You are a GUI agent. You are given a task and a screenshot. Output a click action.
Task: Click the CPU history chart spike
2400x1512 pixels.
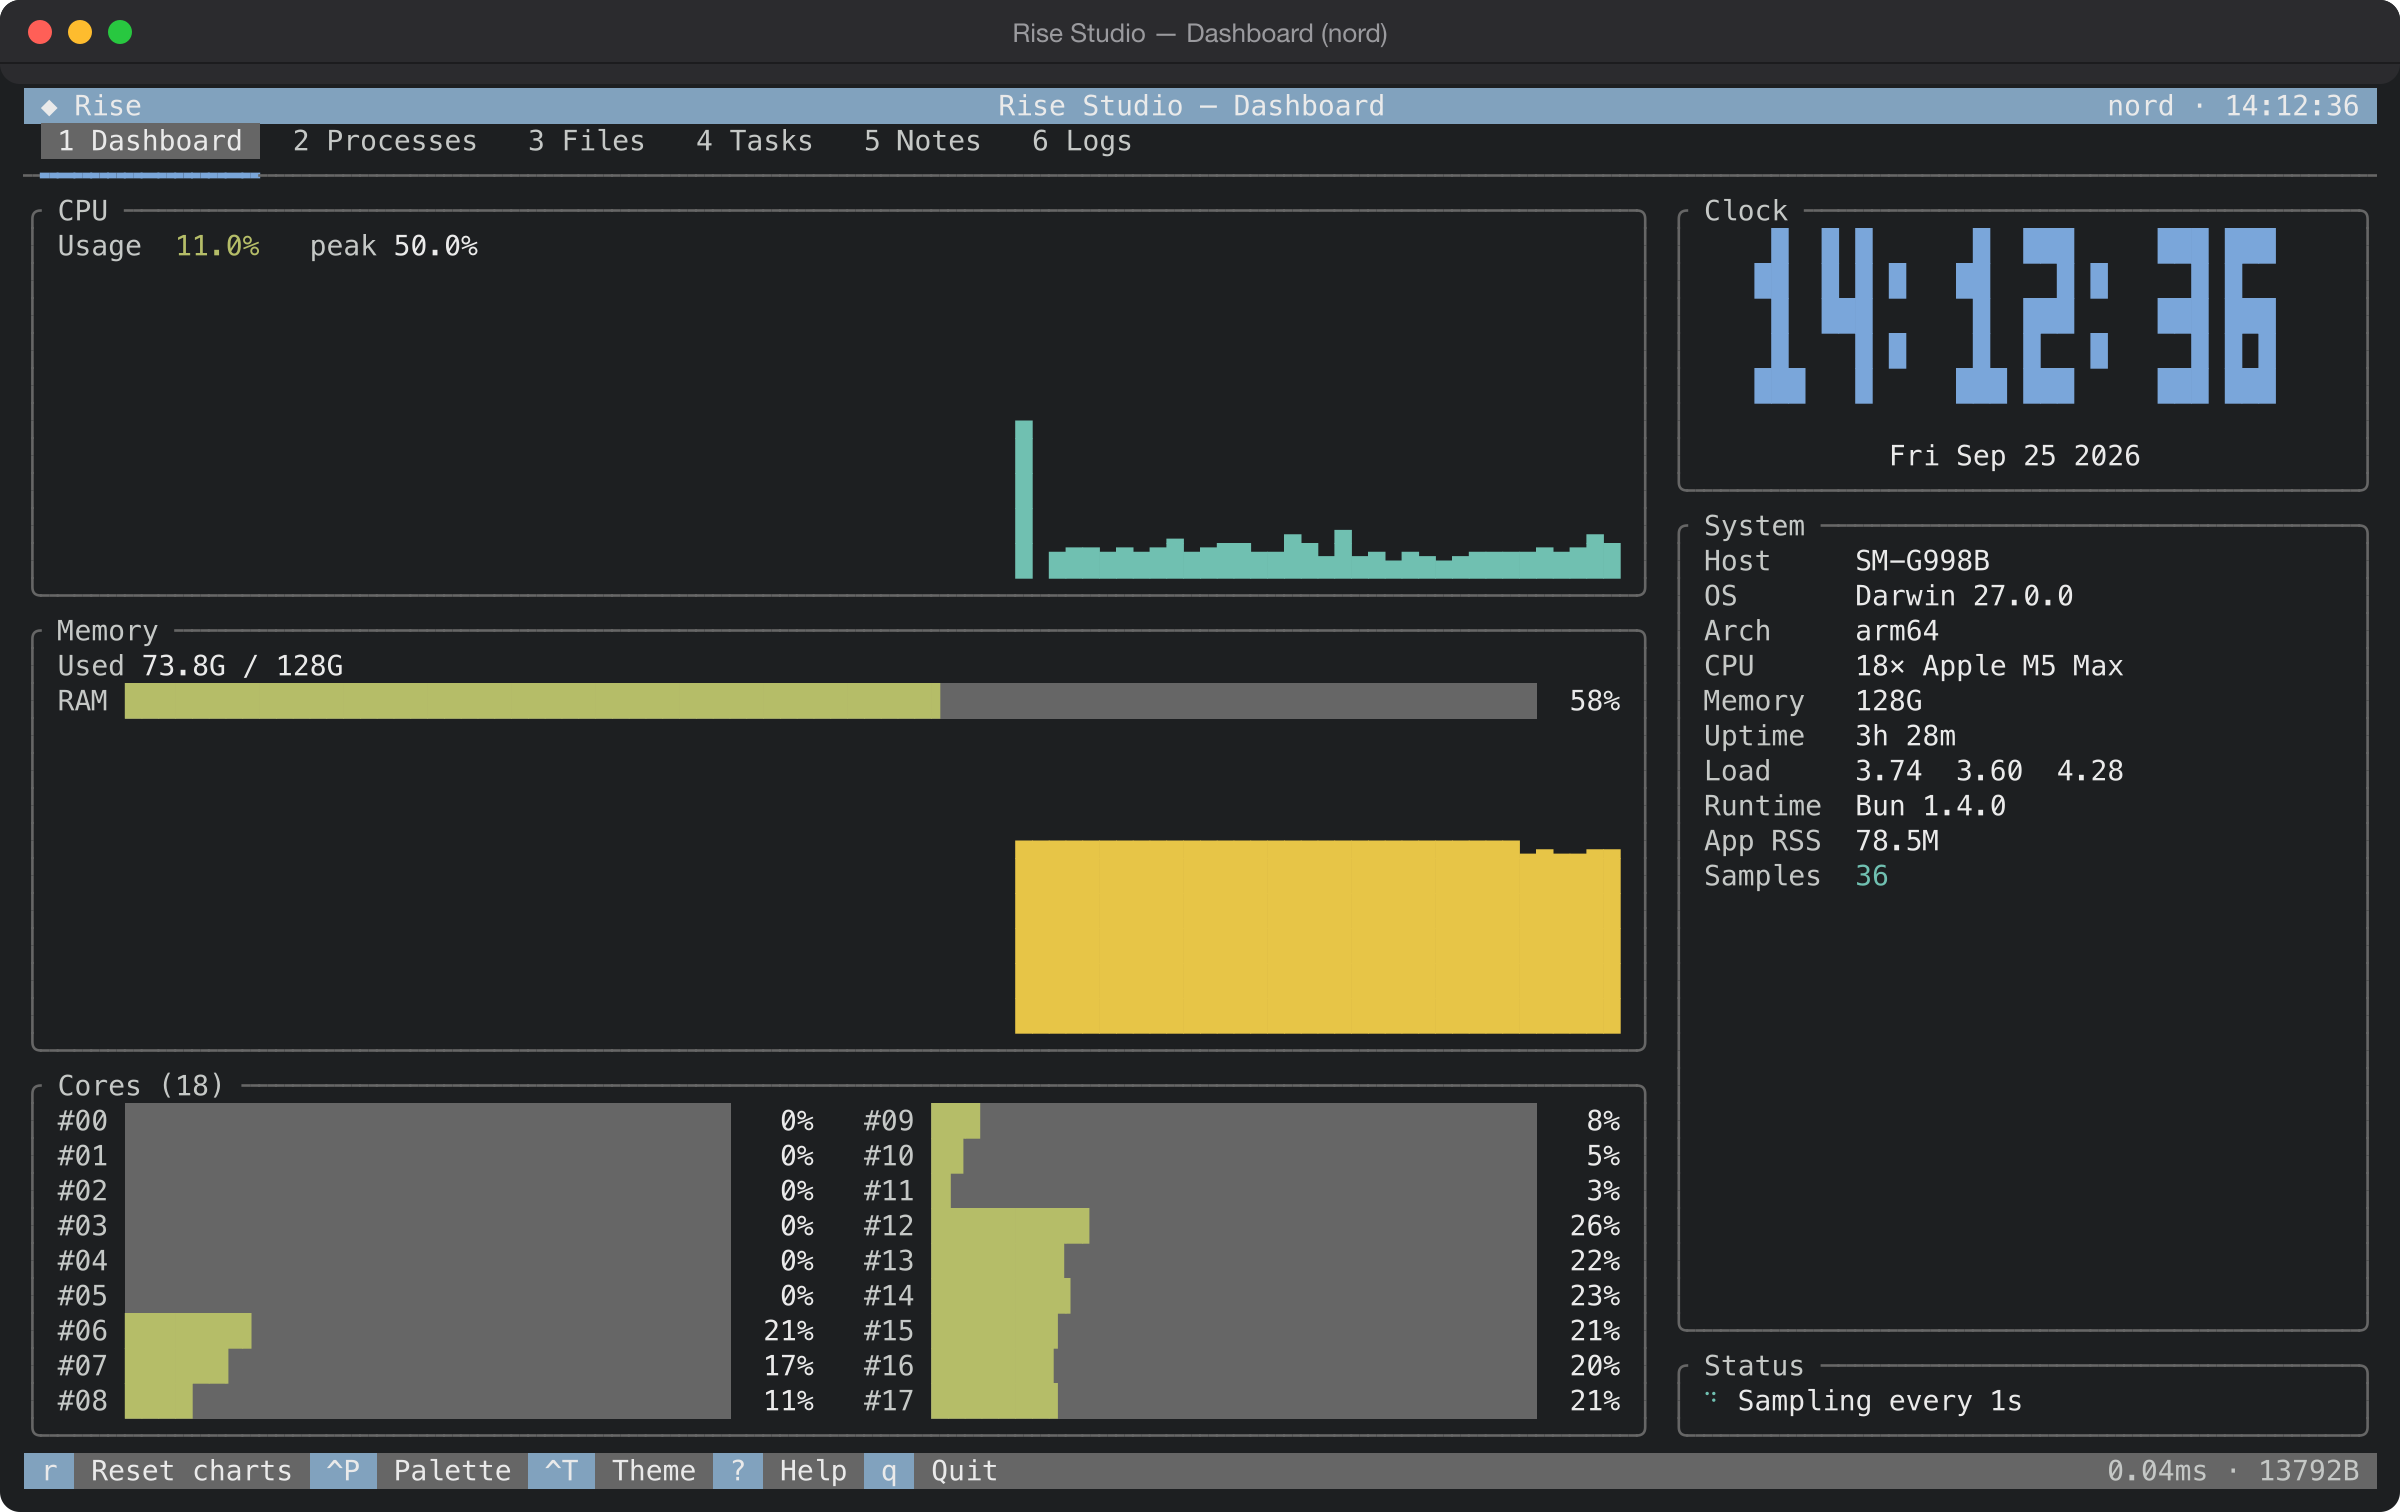click(1023, 499)
